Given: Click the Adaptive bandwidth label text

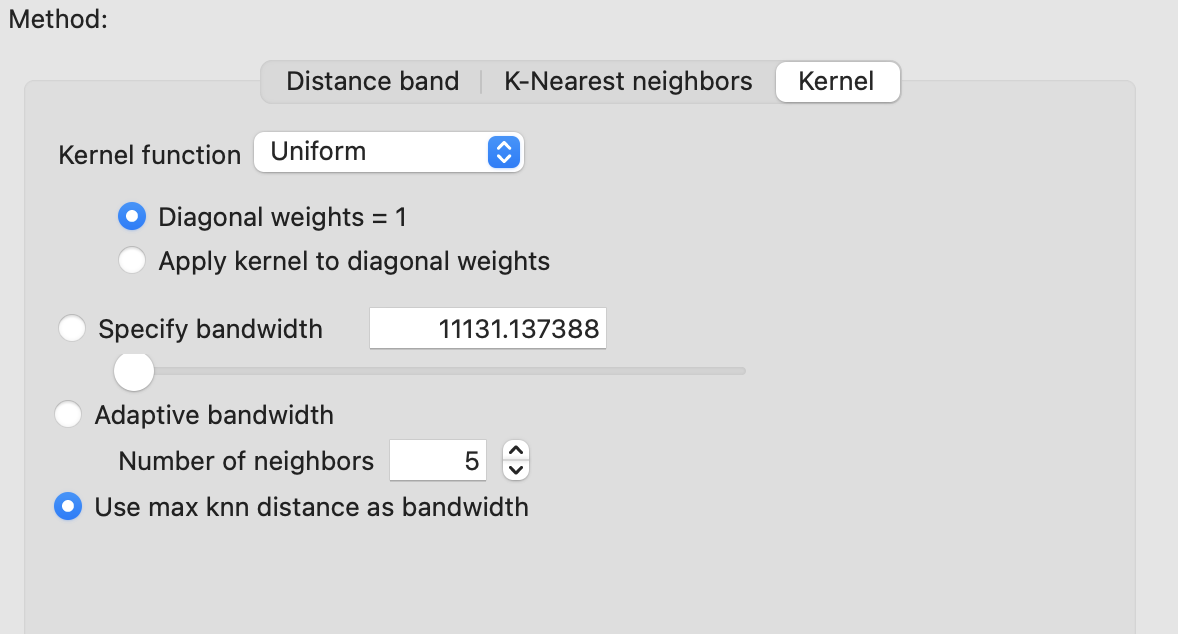Looking at the screenshot, I should (214, 415).
